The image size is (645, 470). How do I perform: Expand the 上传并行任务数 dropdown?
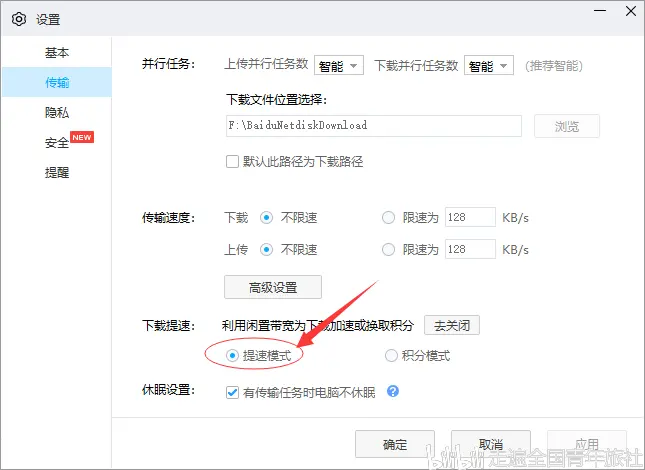tap(339, 65)
